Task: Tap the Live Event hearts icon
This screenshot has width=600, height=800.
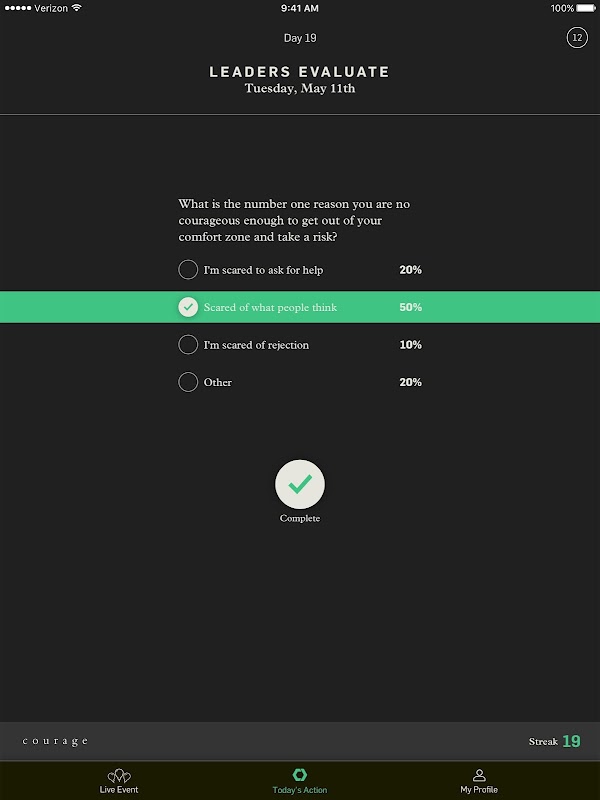Action: point(119,776)
